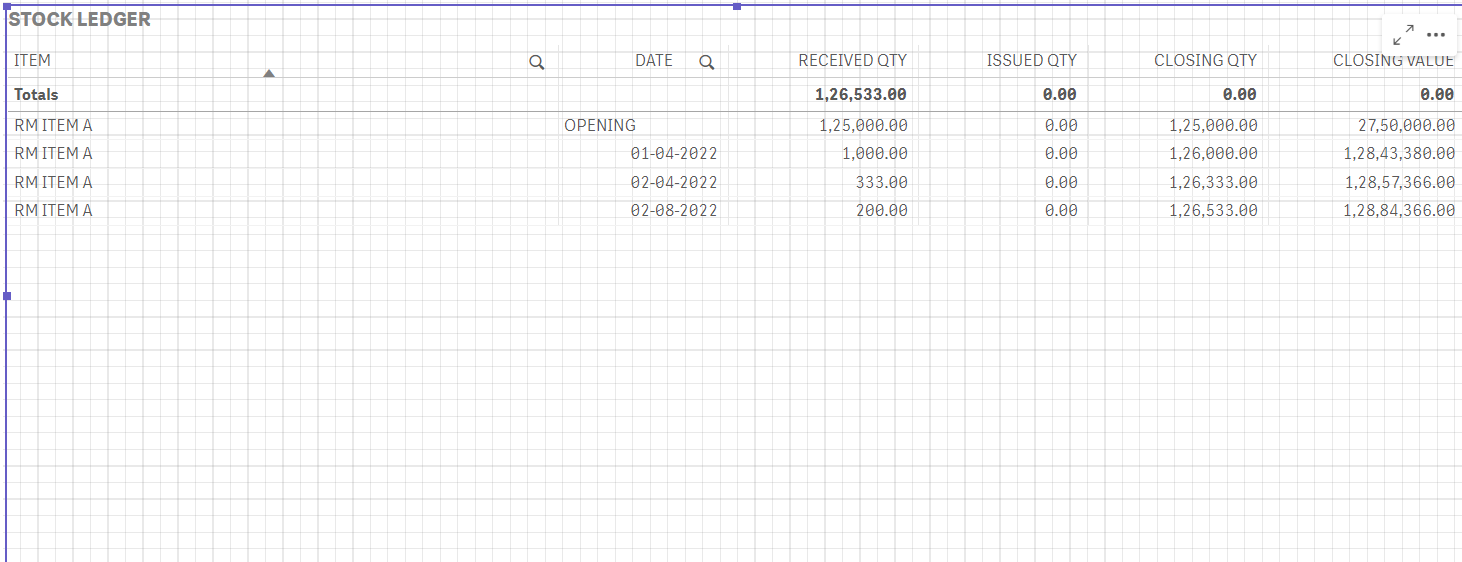Select closing quantity 1,26,533.00 in 02-08-2022 row
Image resolution: width=1462 pixels, height=562 pixels.
click(x=1213, y=210)
